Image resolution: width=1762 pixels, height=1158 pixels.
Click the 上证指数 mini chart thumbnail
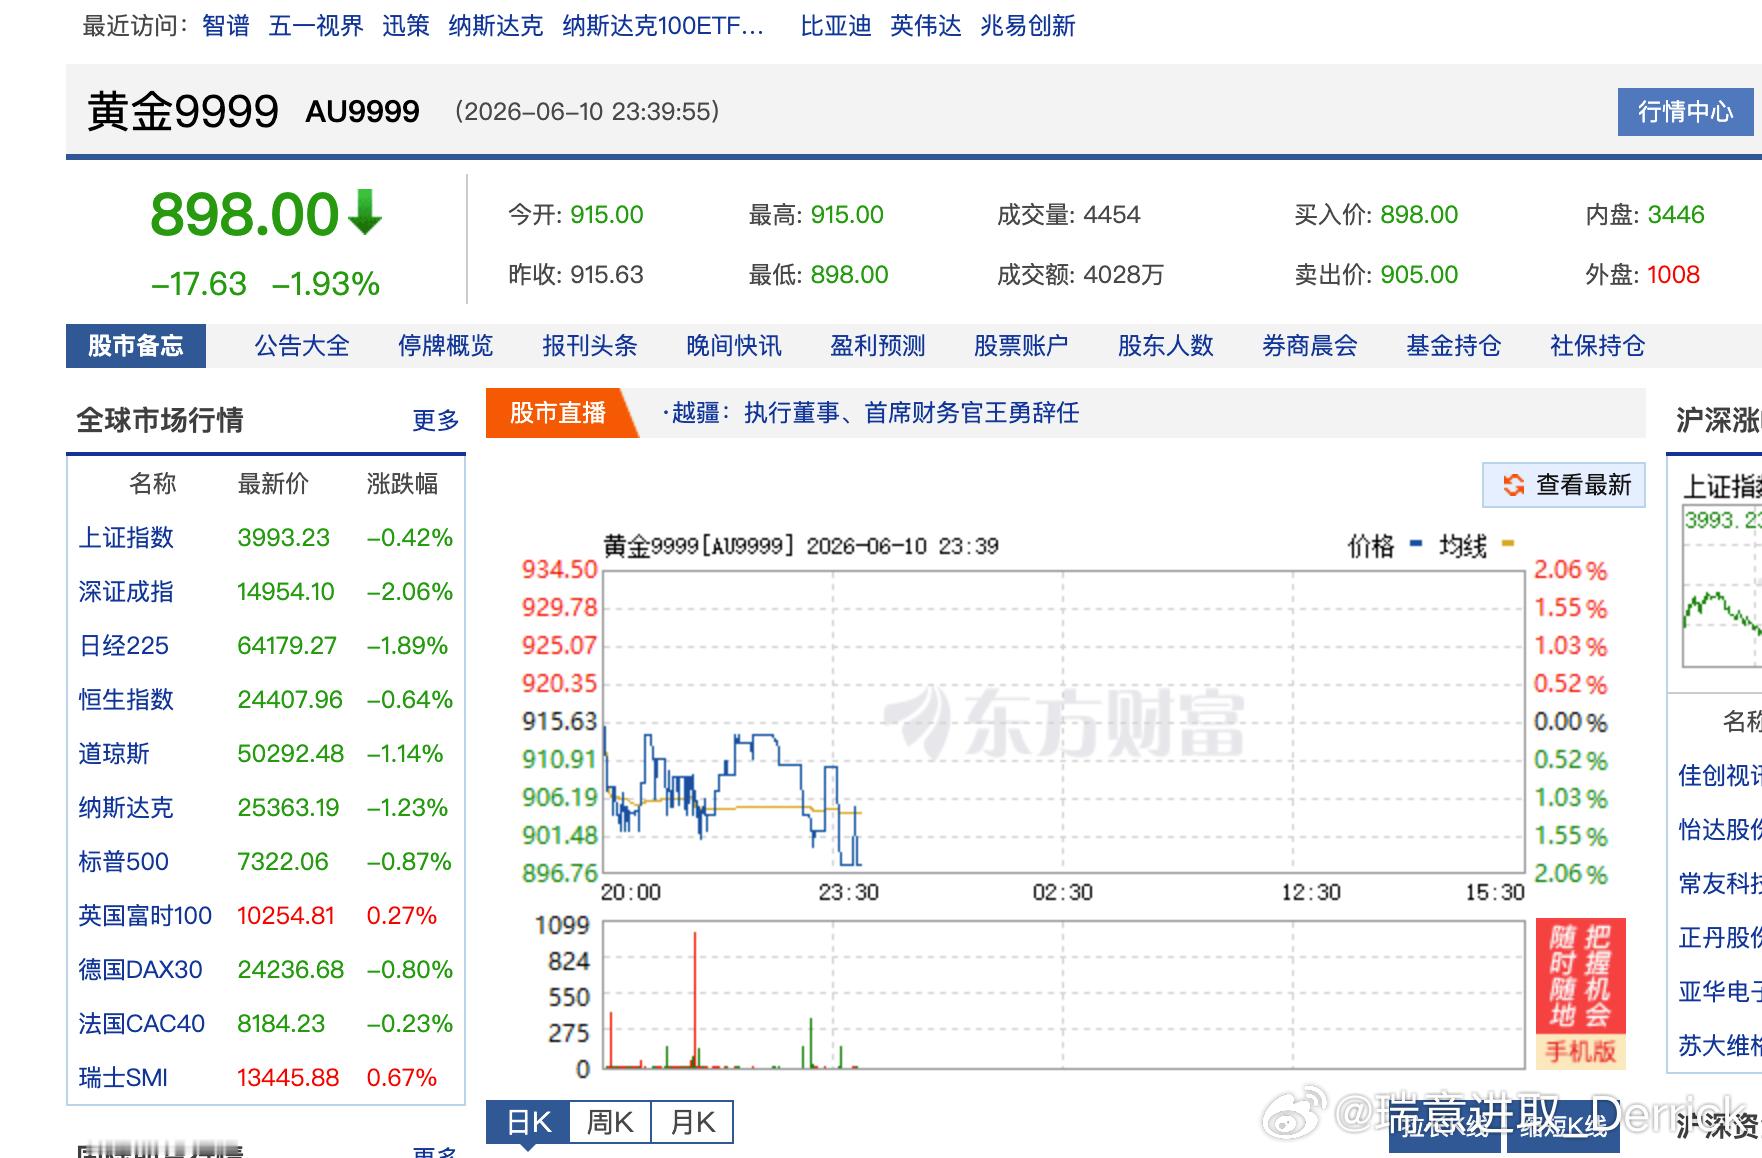[x=1722, y=587]
